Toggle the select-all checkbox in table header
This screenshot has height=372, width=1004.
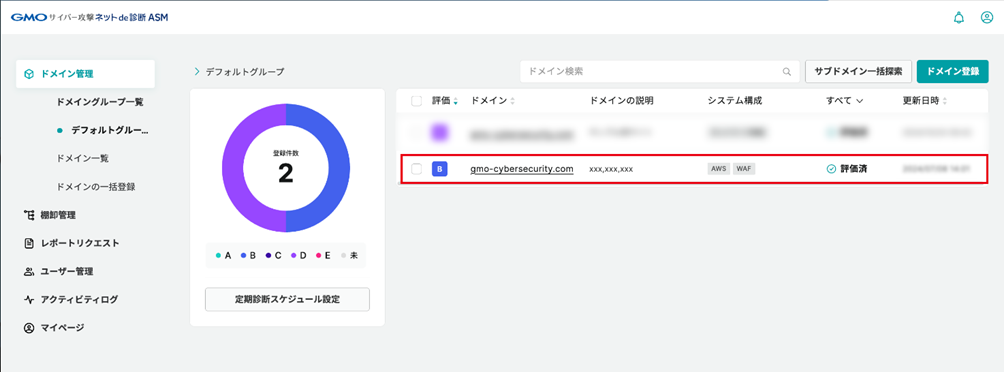[x=416, y=101]
